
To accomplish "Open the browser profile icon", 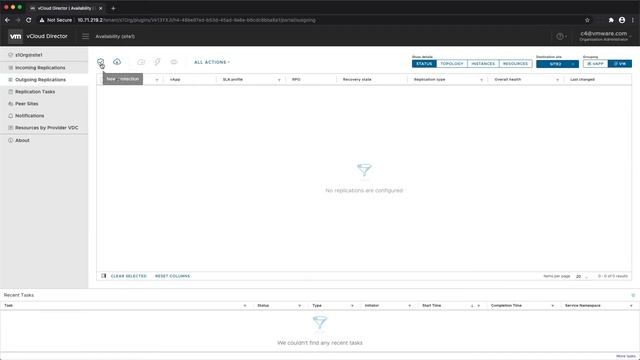I will [x=622, y=20].
